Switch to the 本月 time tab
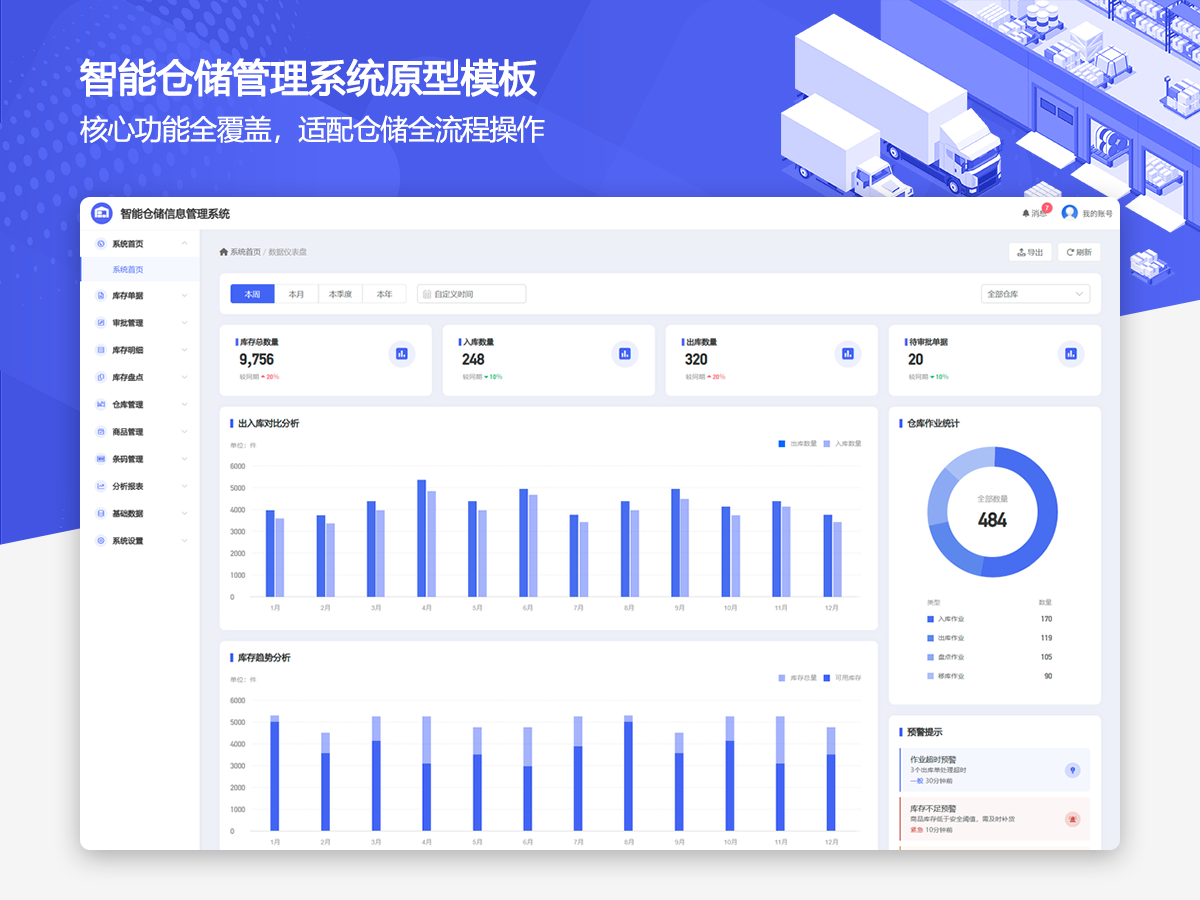 [296, 294]
